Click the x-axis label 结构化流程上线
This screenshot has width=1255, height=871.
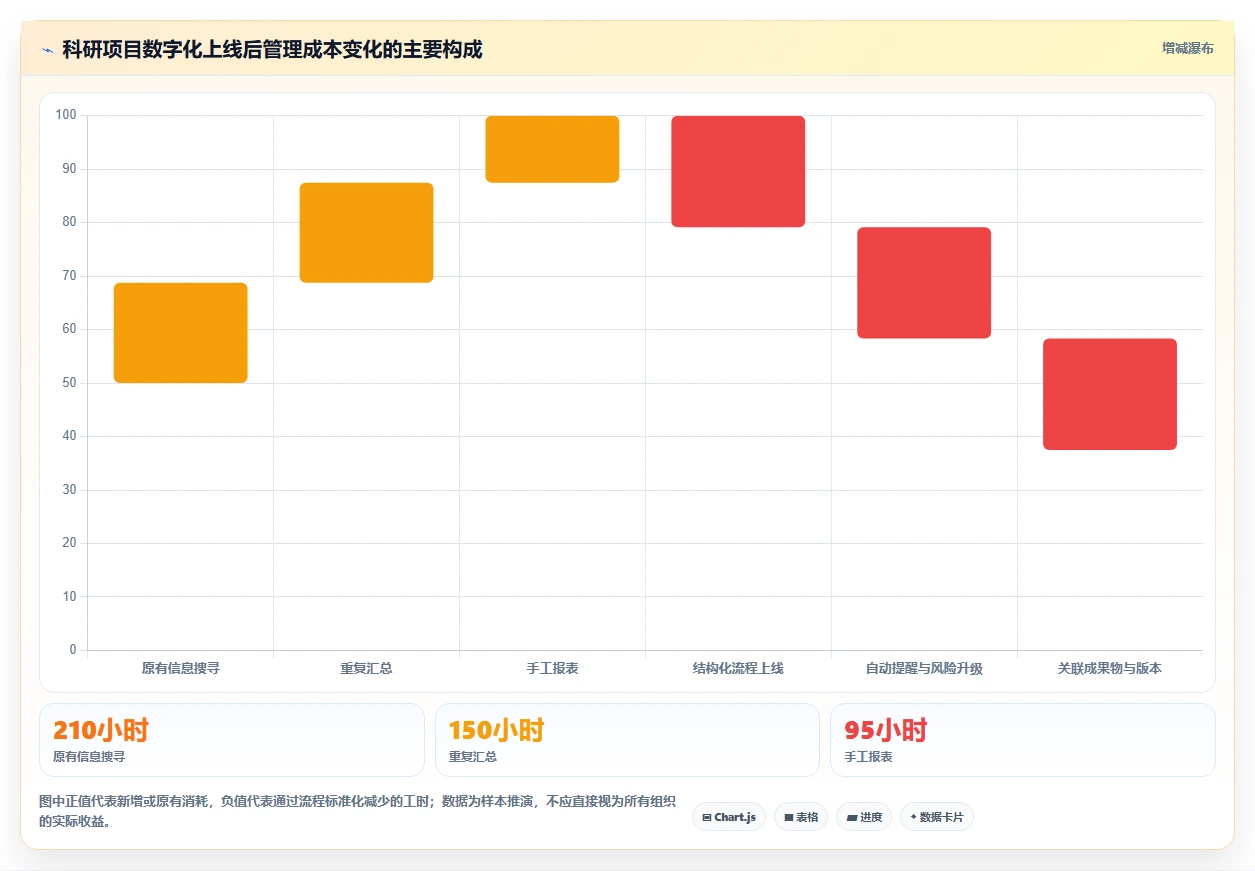[738, 668]
